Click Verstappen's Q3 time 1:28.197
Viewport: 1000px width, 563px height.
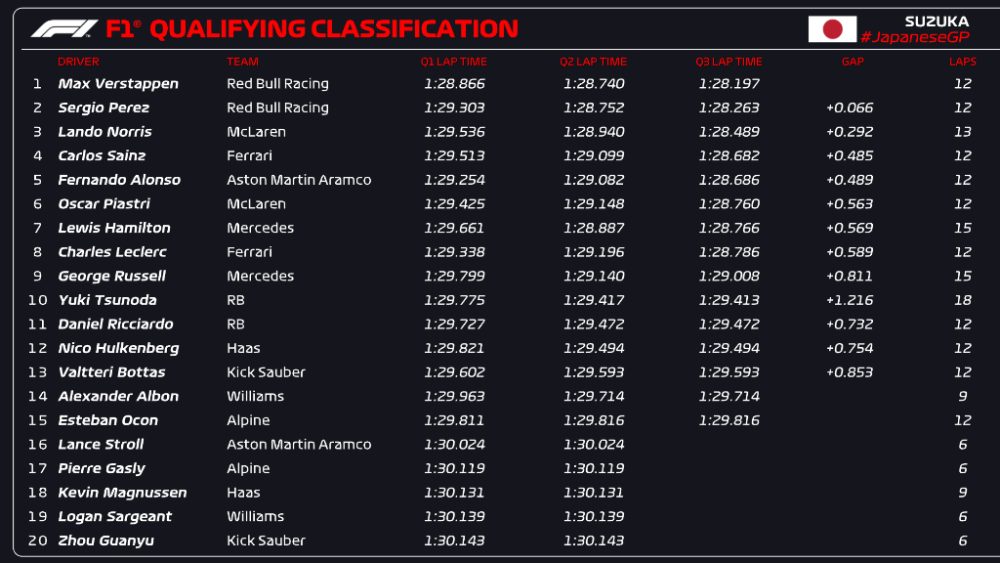click(729, 84)
